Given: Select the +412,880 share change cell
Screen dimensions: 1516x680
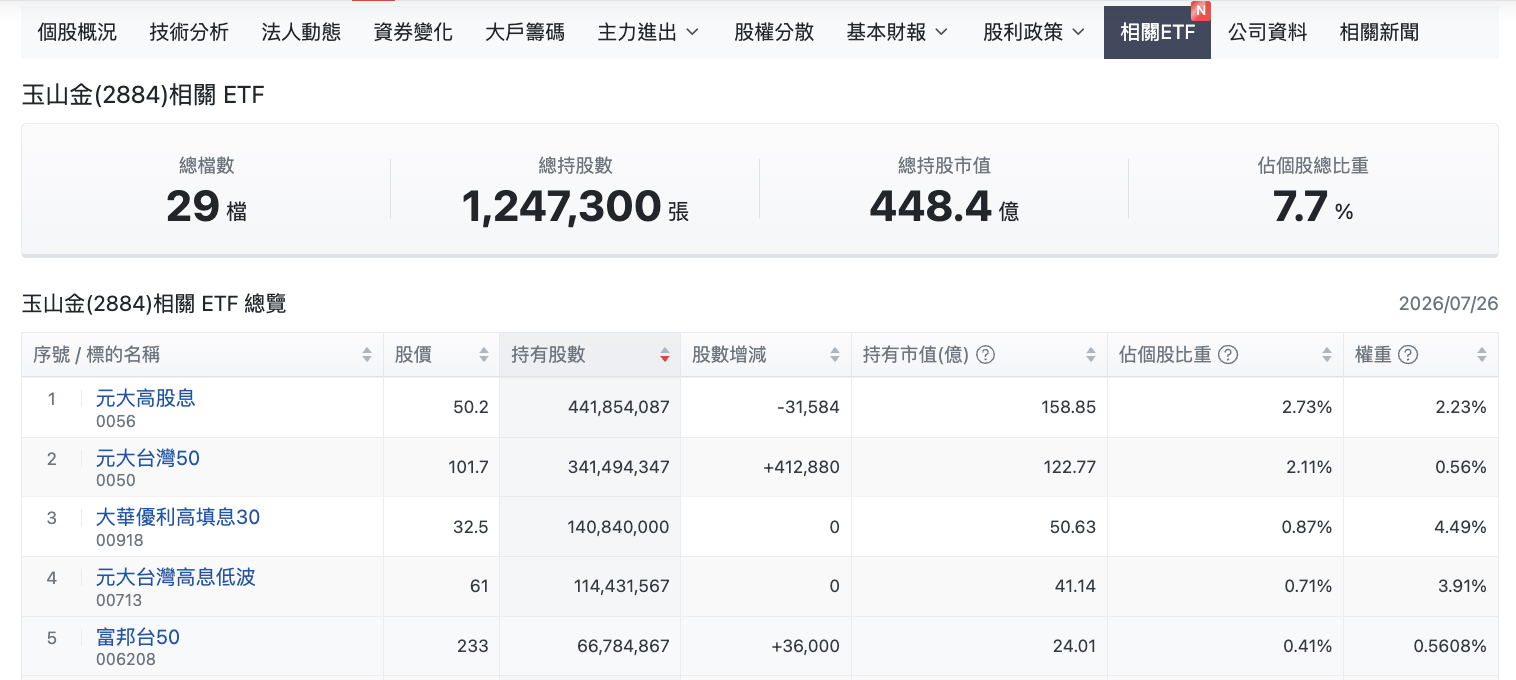Looking at the screenshot, I should pyautogui.click(x=766, y=467).
